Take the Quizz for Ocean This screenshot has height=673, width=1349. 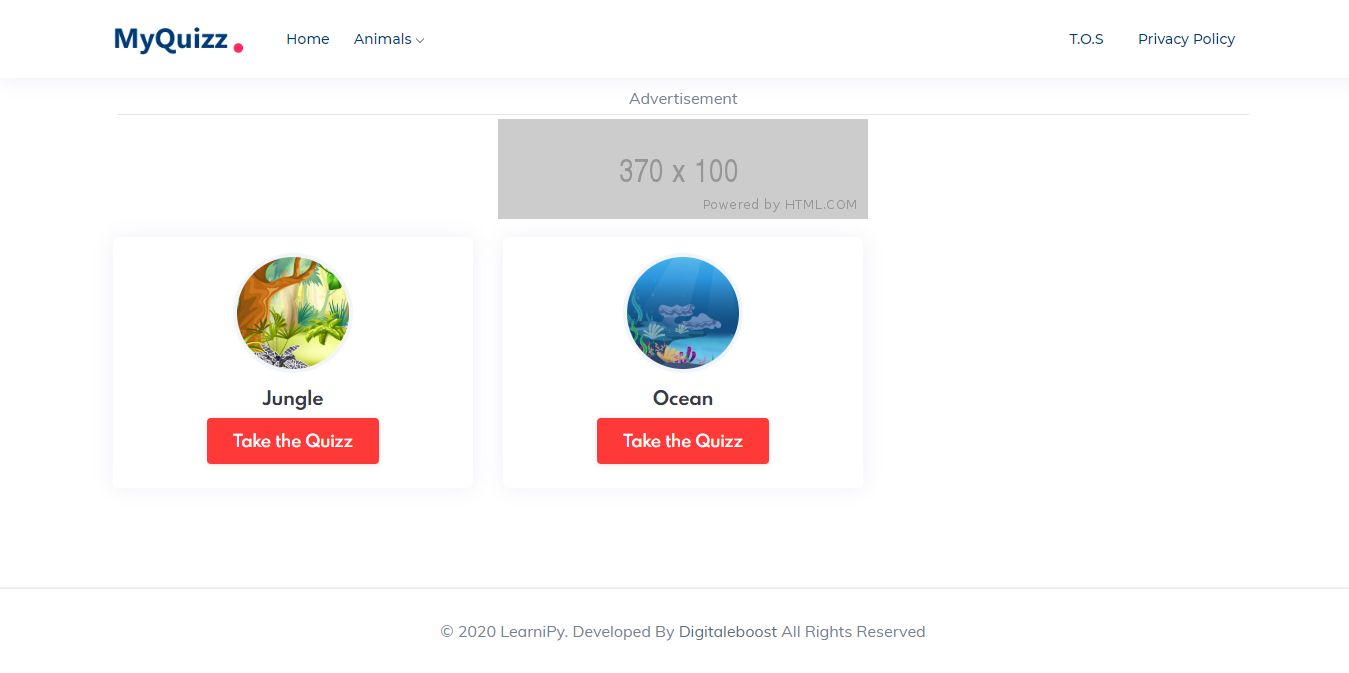click(x=683, y=441)
